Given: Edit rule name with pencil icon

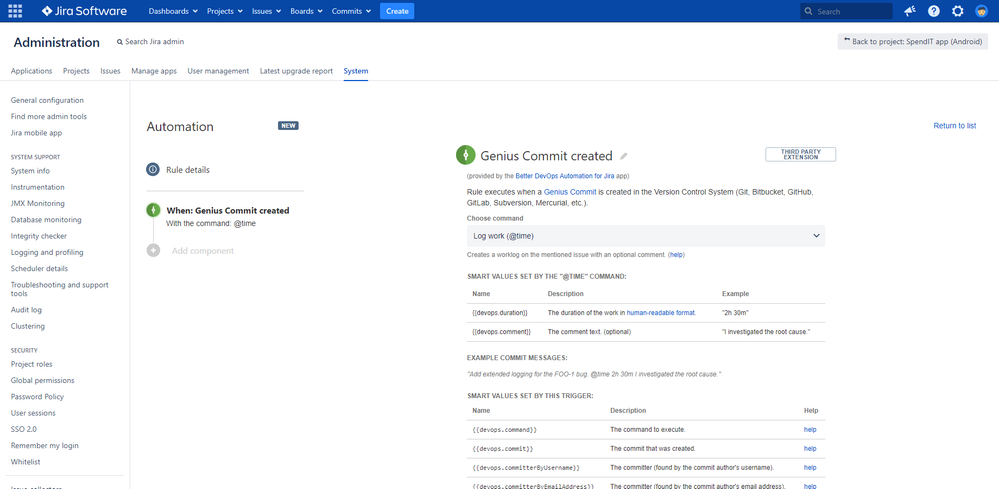Looking at the screenshot, I should 624,156.
